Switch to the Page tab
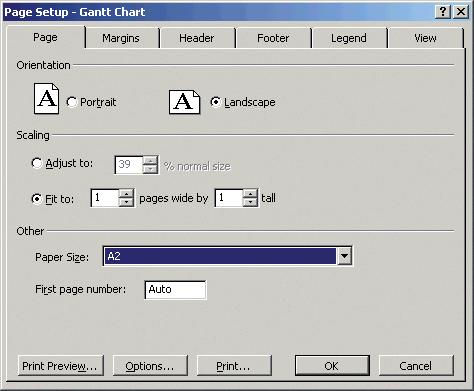This screenshot has width=474, height=391. pos(45,37)
